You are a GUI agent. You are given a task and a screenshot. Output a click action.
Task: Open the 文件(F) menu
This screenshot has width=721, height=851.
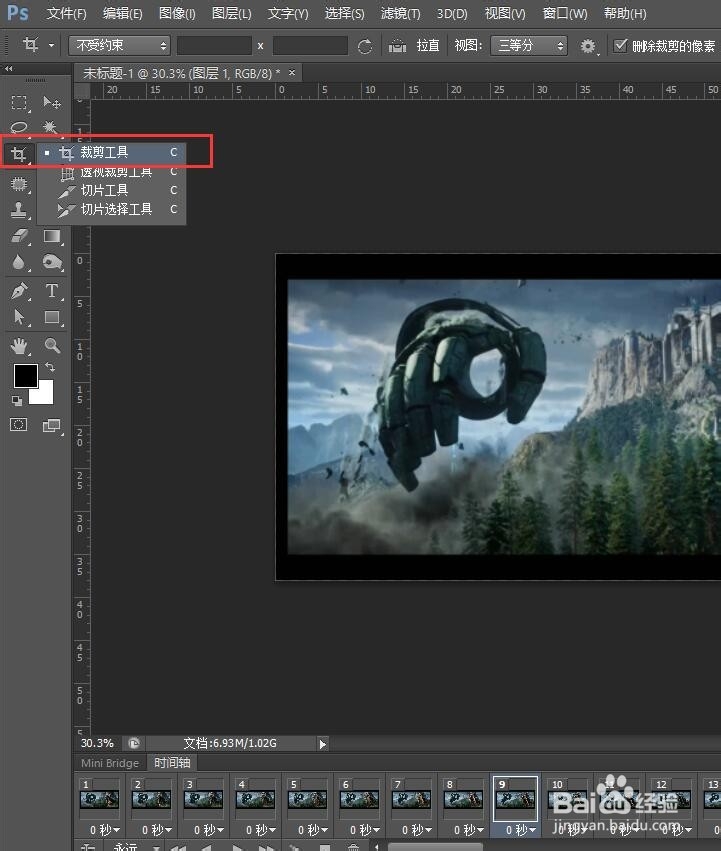[x=66, y=14]
